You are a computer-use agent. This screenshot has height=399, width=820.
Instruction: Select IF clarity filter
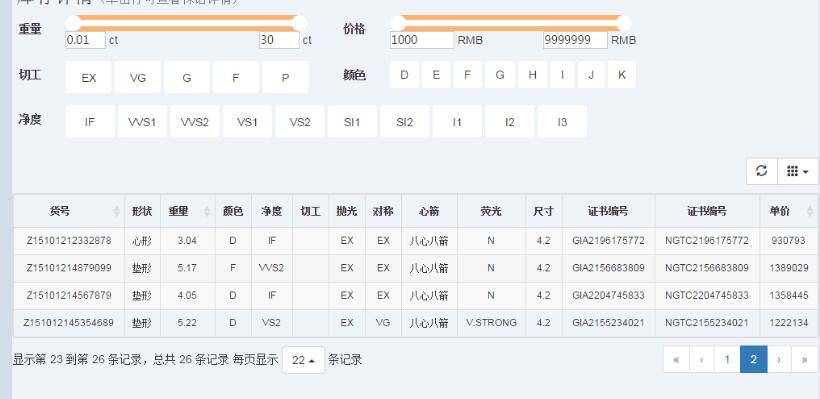pyautogui.click(x=90, y=122)
